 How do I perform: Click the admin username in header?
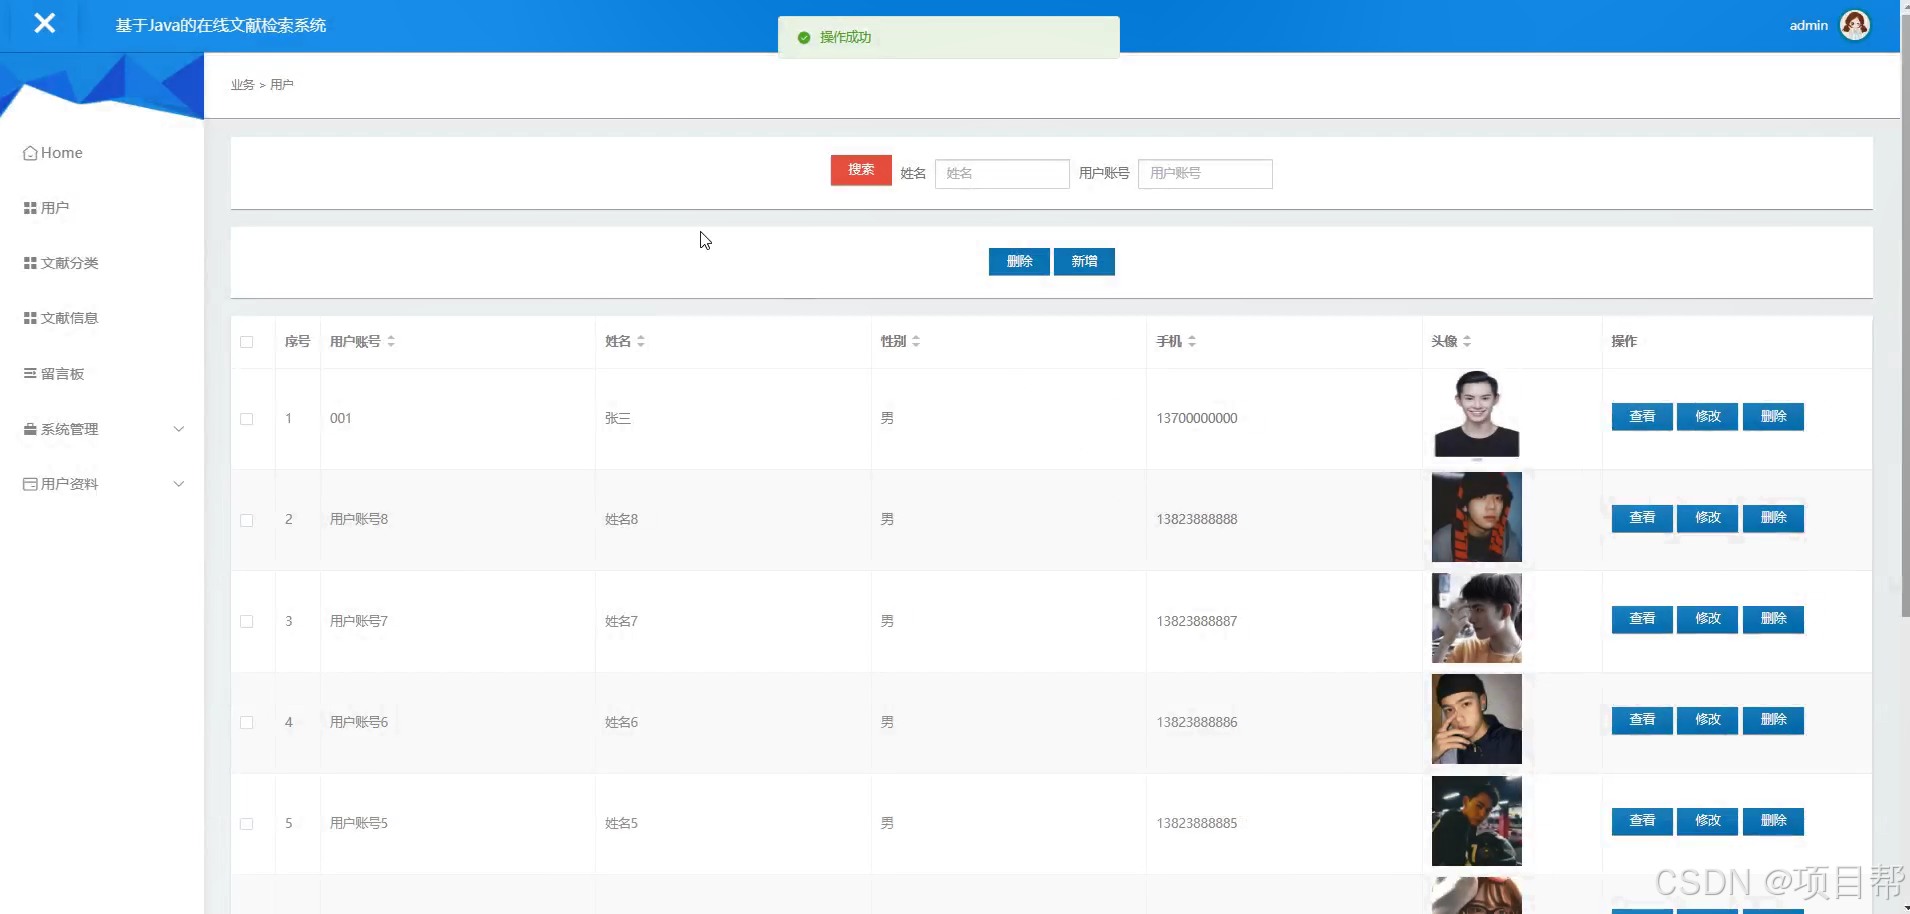pyautogui.click(x=1808, y=25)
